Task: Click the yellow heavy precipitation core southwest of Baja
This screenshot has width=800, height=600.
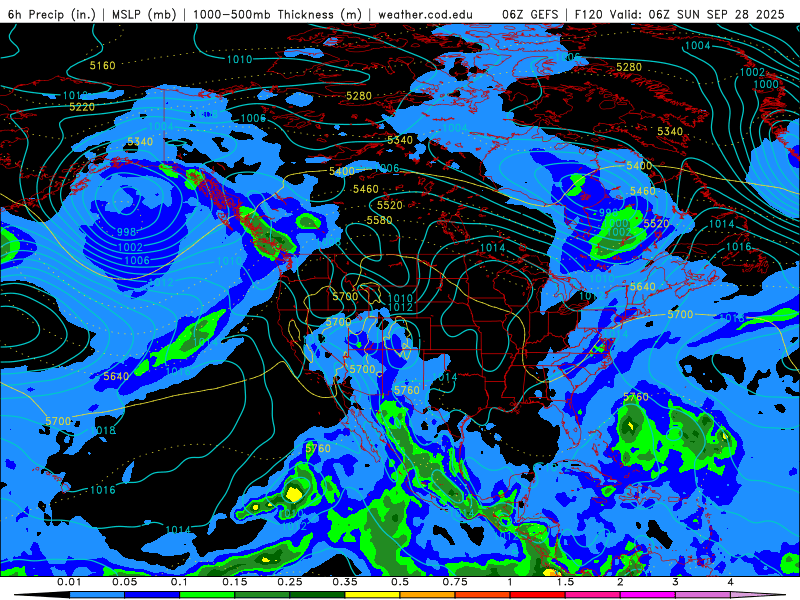Action: click(293, 494)
